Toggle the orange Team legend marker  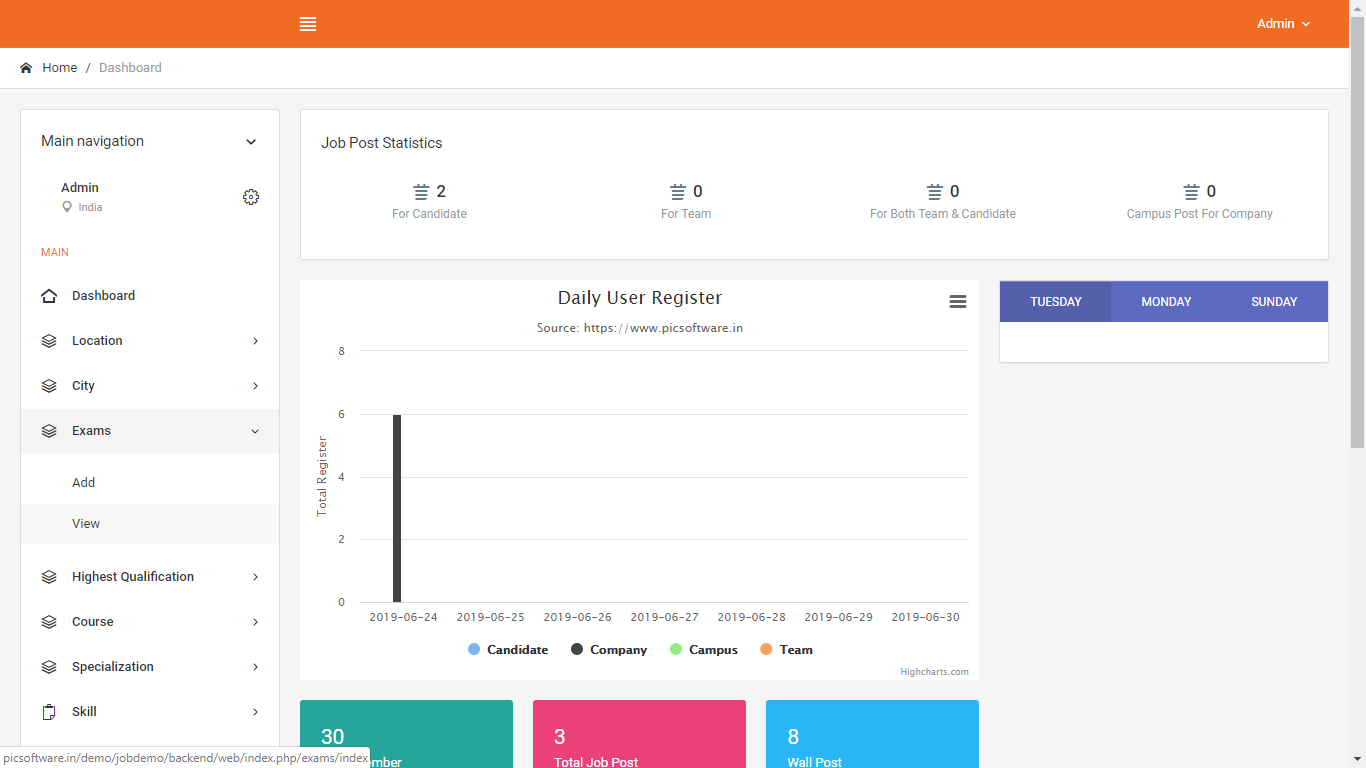coord(767,650)
